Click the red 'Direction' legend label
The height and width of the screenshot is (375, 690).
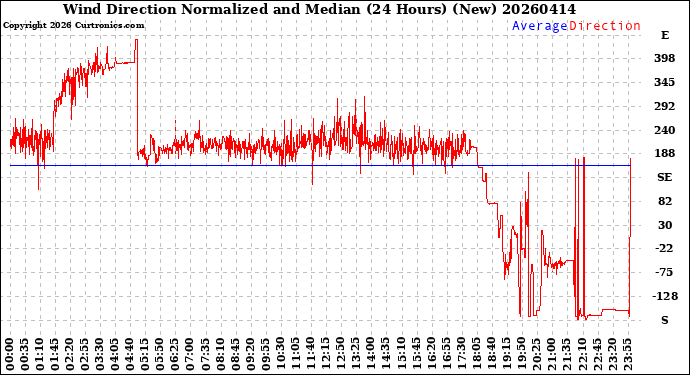click(x=605, y=26)
